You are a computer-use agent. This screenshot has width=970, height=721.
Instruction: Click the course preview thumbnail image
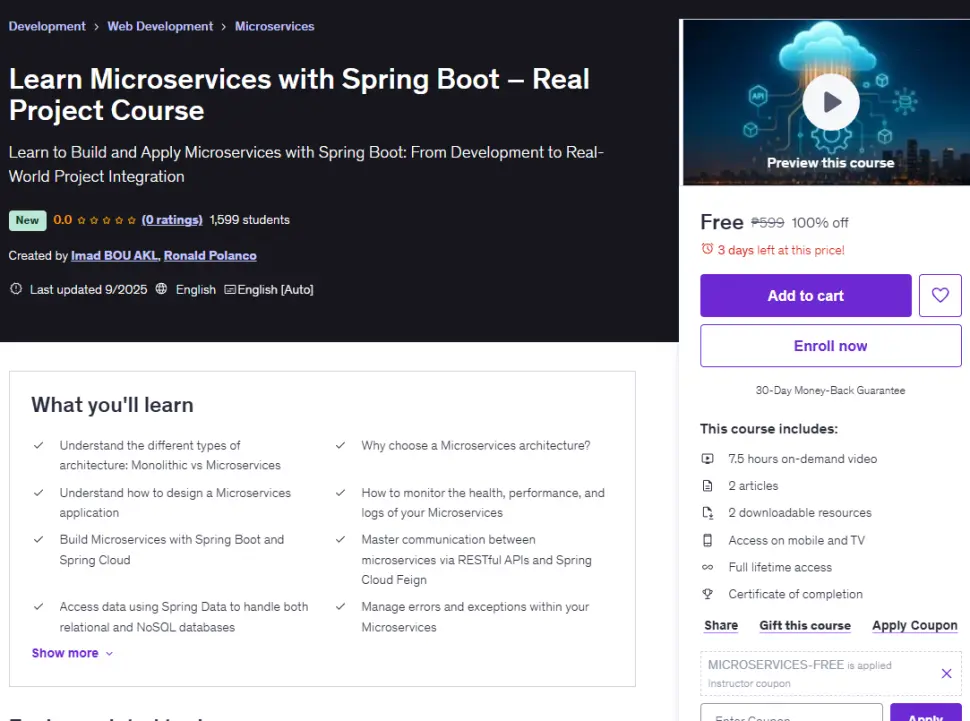[826, 102]
